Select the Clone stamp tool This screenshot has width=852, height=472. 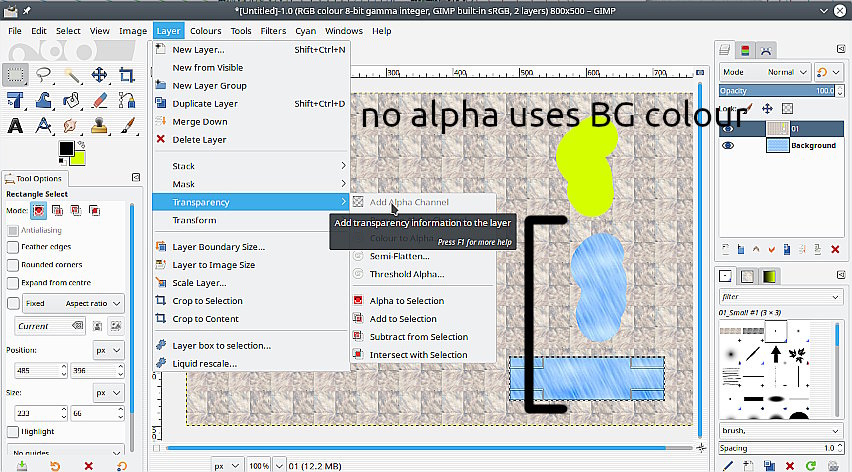[x=99, y=125]
